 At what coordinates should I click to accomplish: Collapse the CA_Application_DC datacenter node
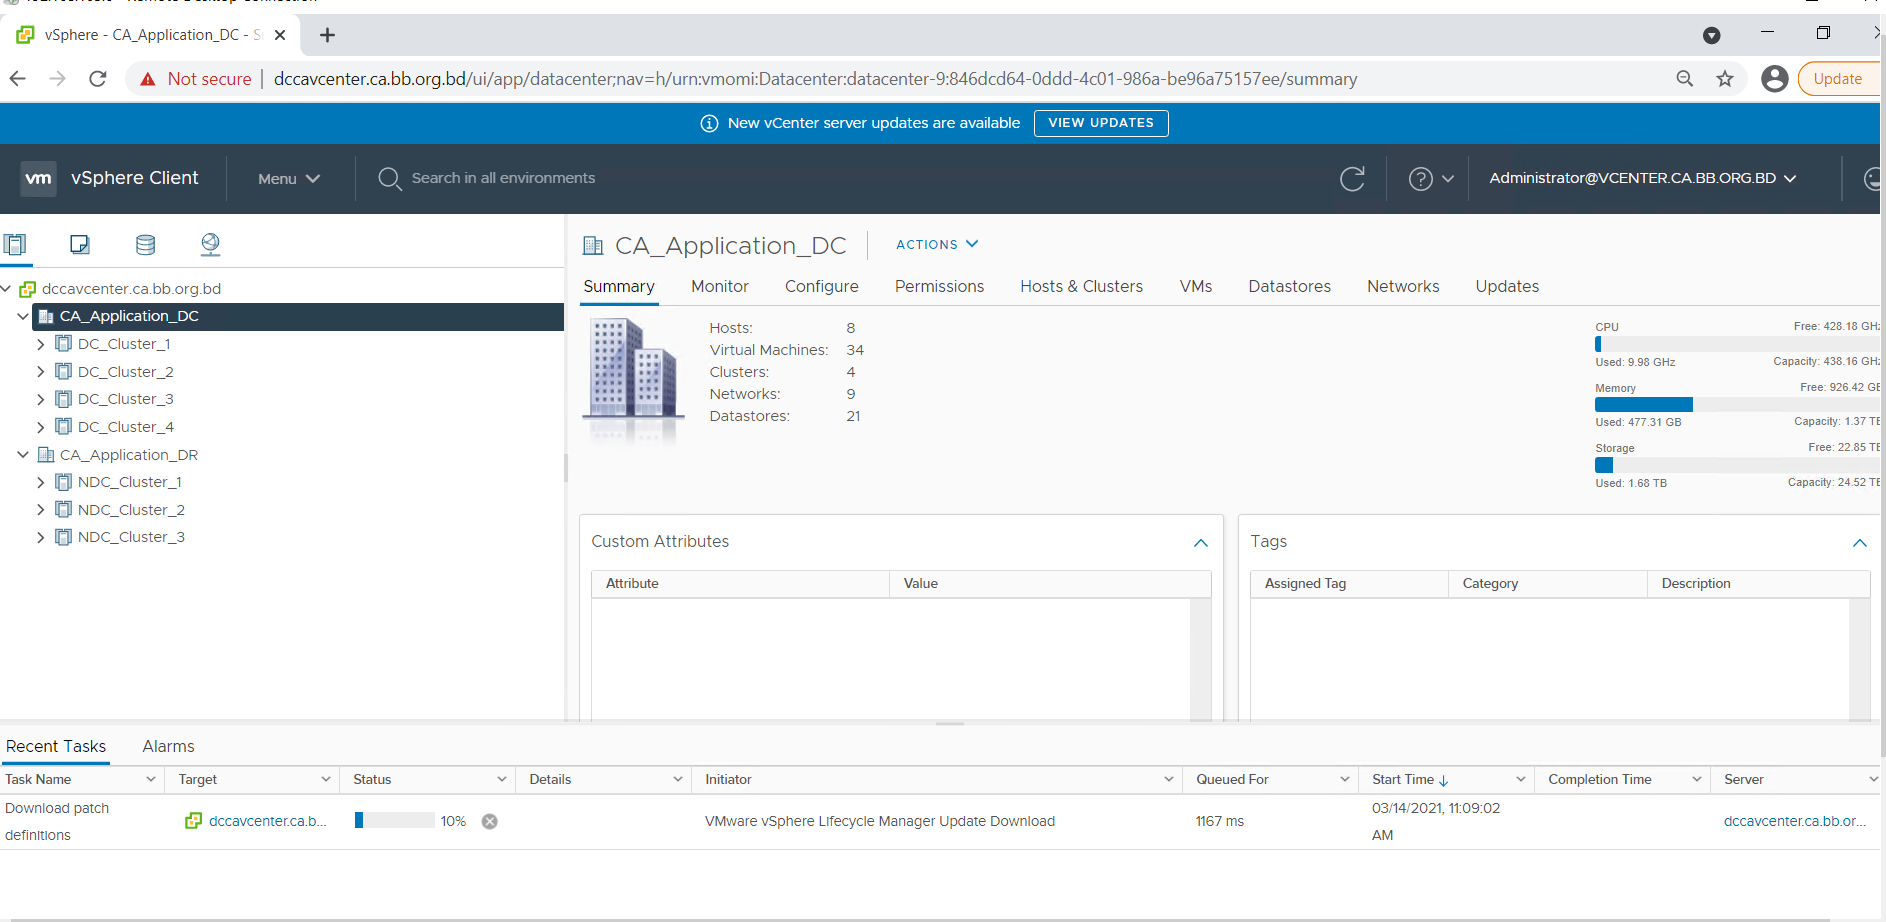point(22,316)
